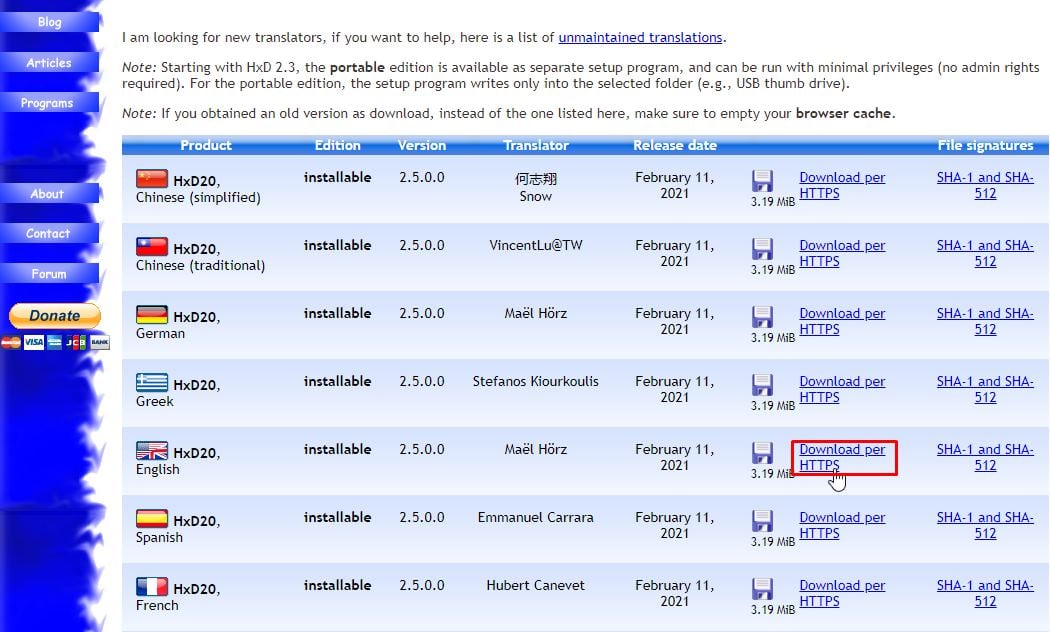Click the Release date column header
Viewport: 1050px width, 632px height.
tap(675, 145)
